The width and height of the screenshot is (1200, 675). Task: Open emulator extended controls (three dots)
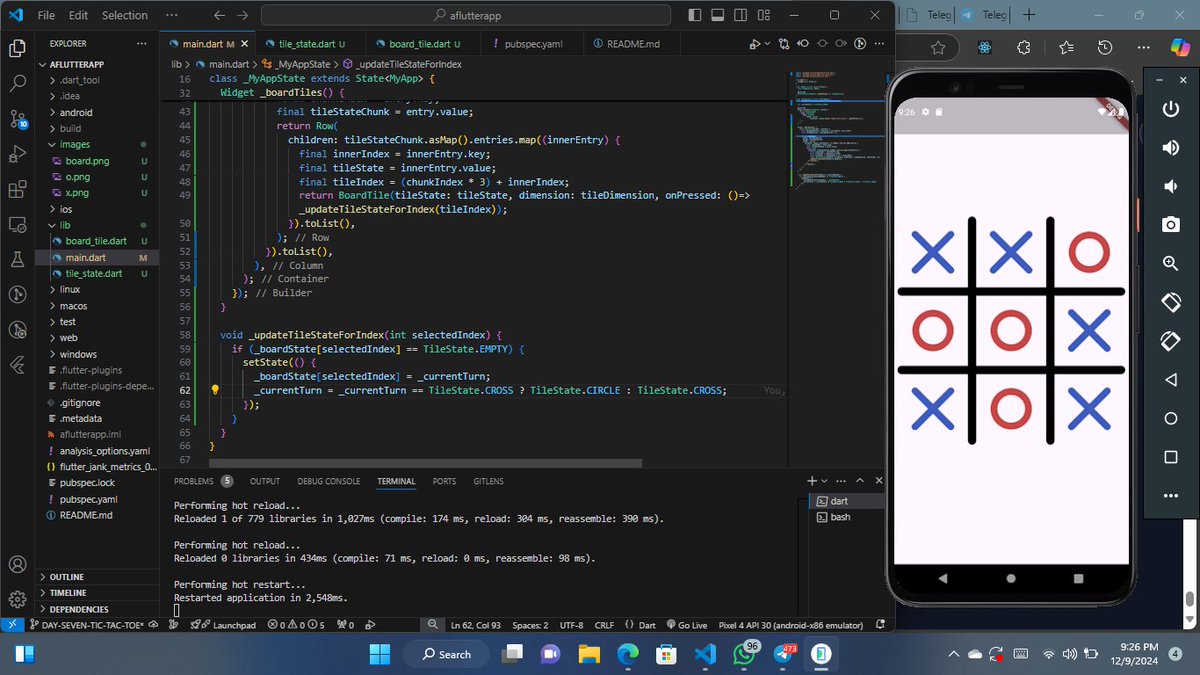click(1170, 496)
